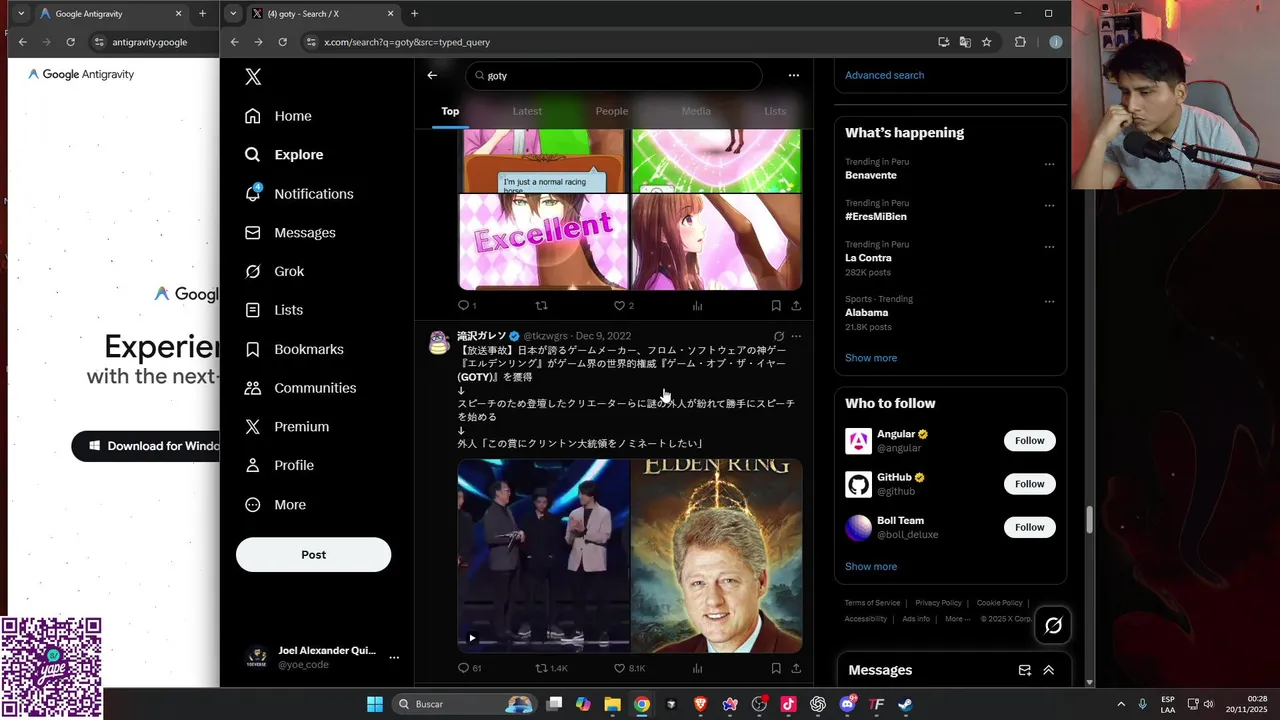Click the Grok icon on Dec 9 post

pos(779,336)
